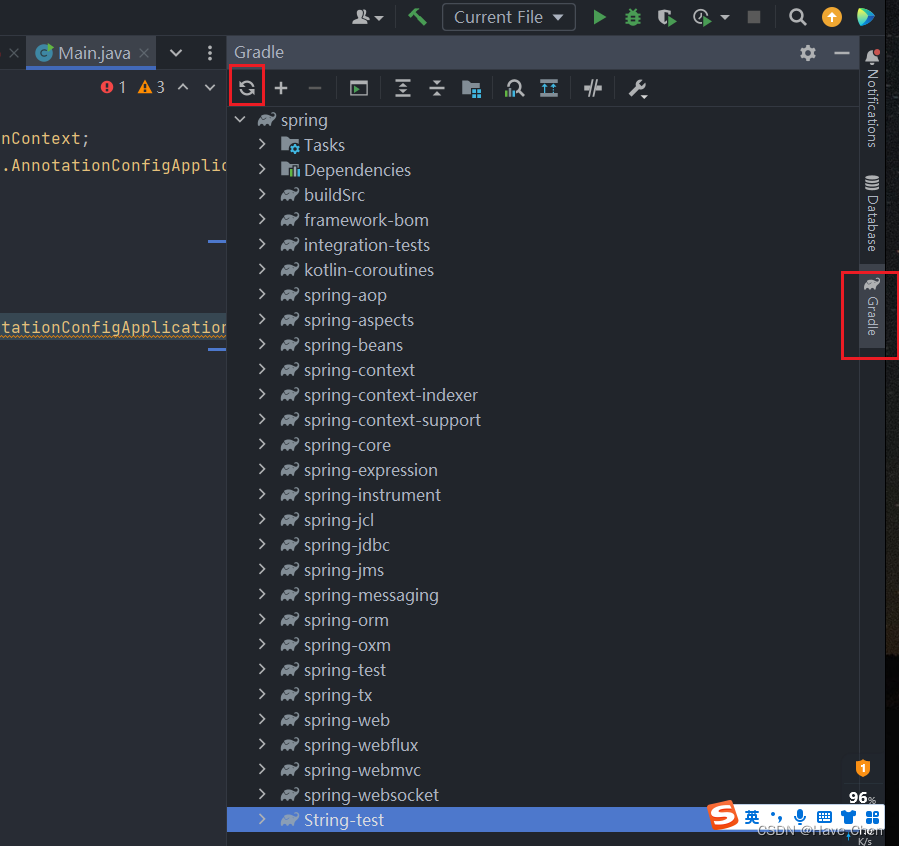Expand the Tasks node
This screenshot has height=846, width=899.
pyautogui.click(x=262, y=144)
